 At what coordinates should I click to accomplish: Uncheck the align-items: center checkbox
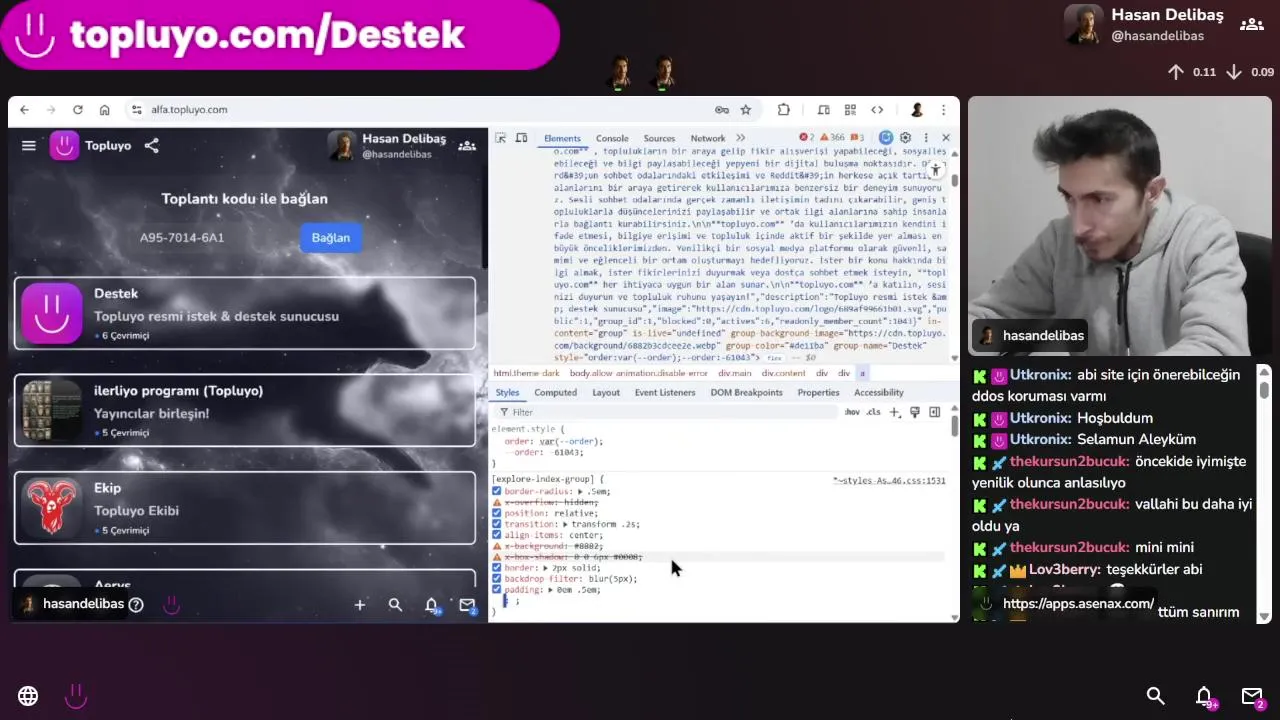(496, 536)
